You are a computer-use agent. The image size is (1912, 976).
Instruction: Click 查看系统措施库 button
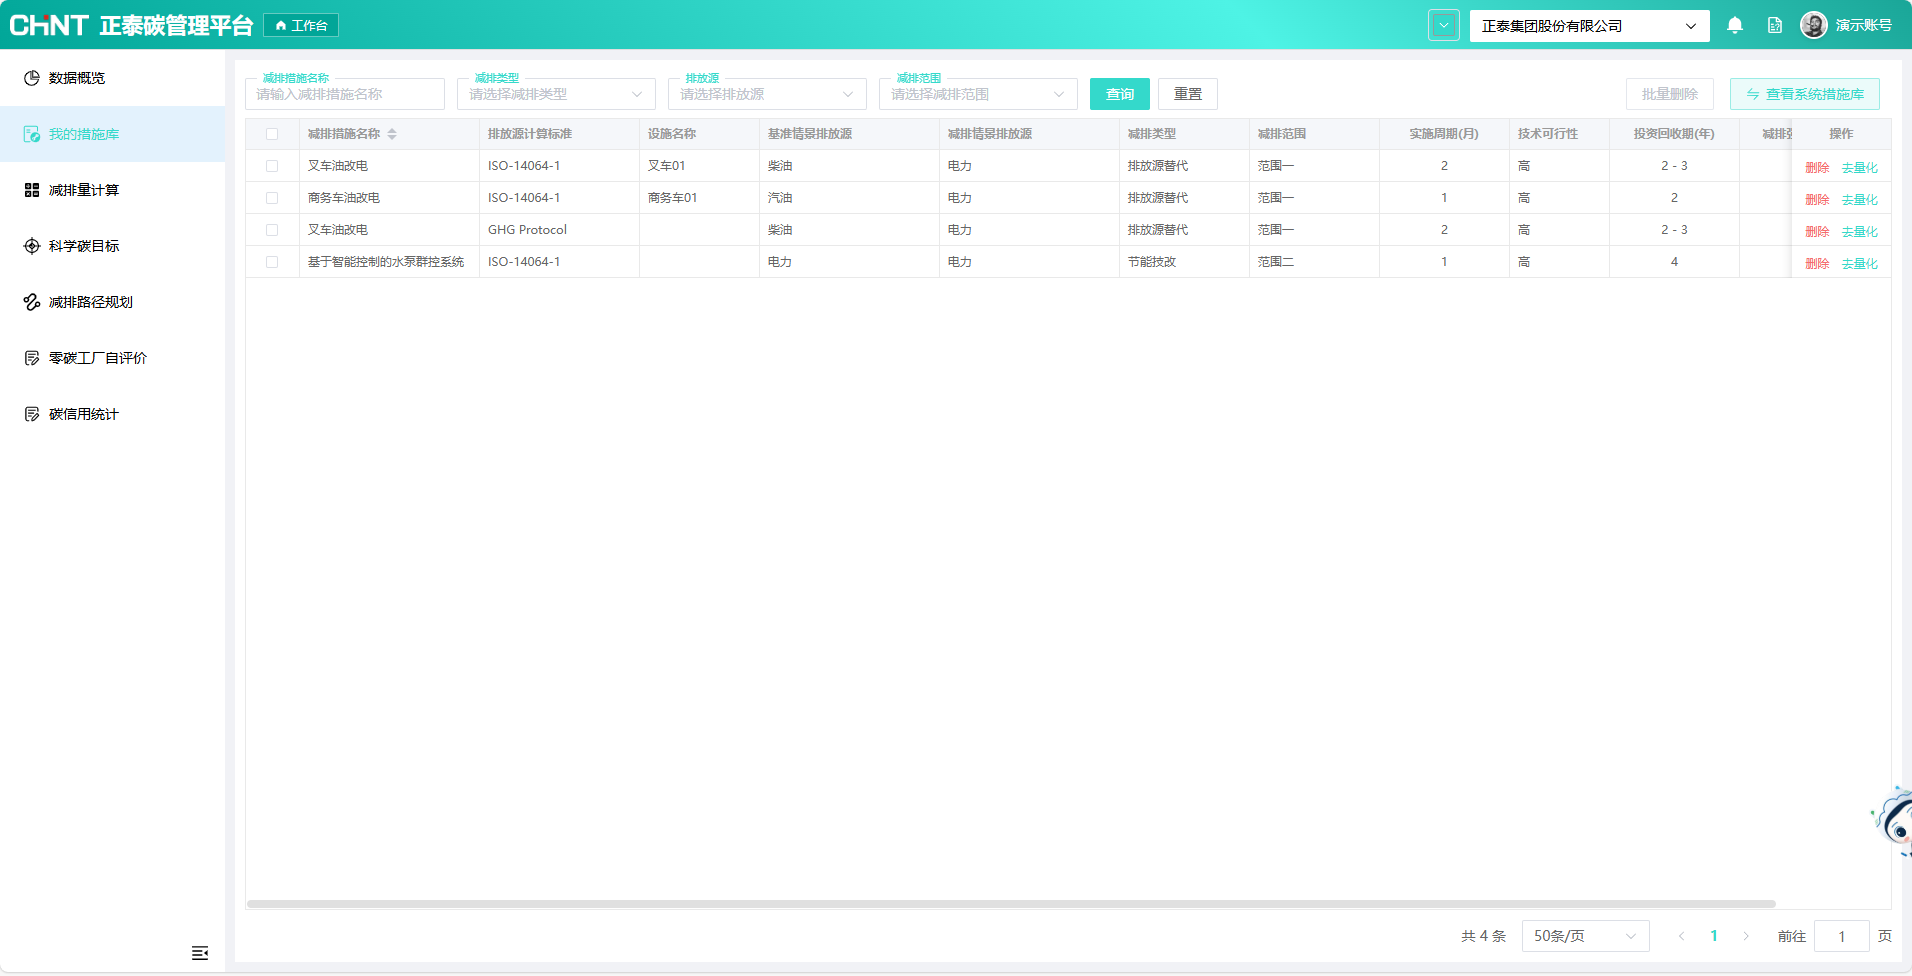[1805, 94]
